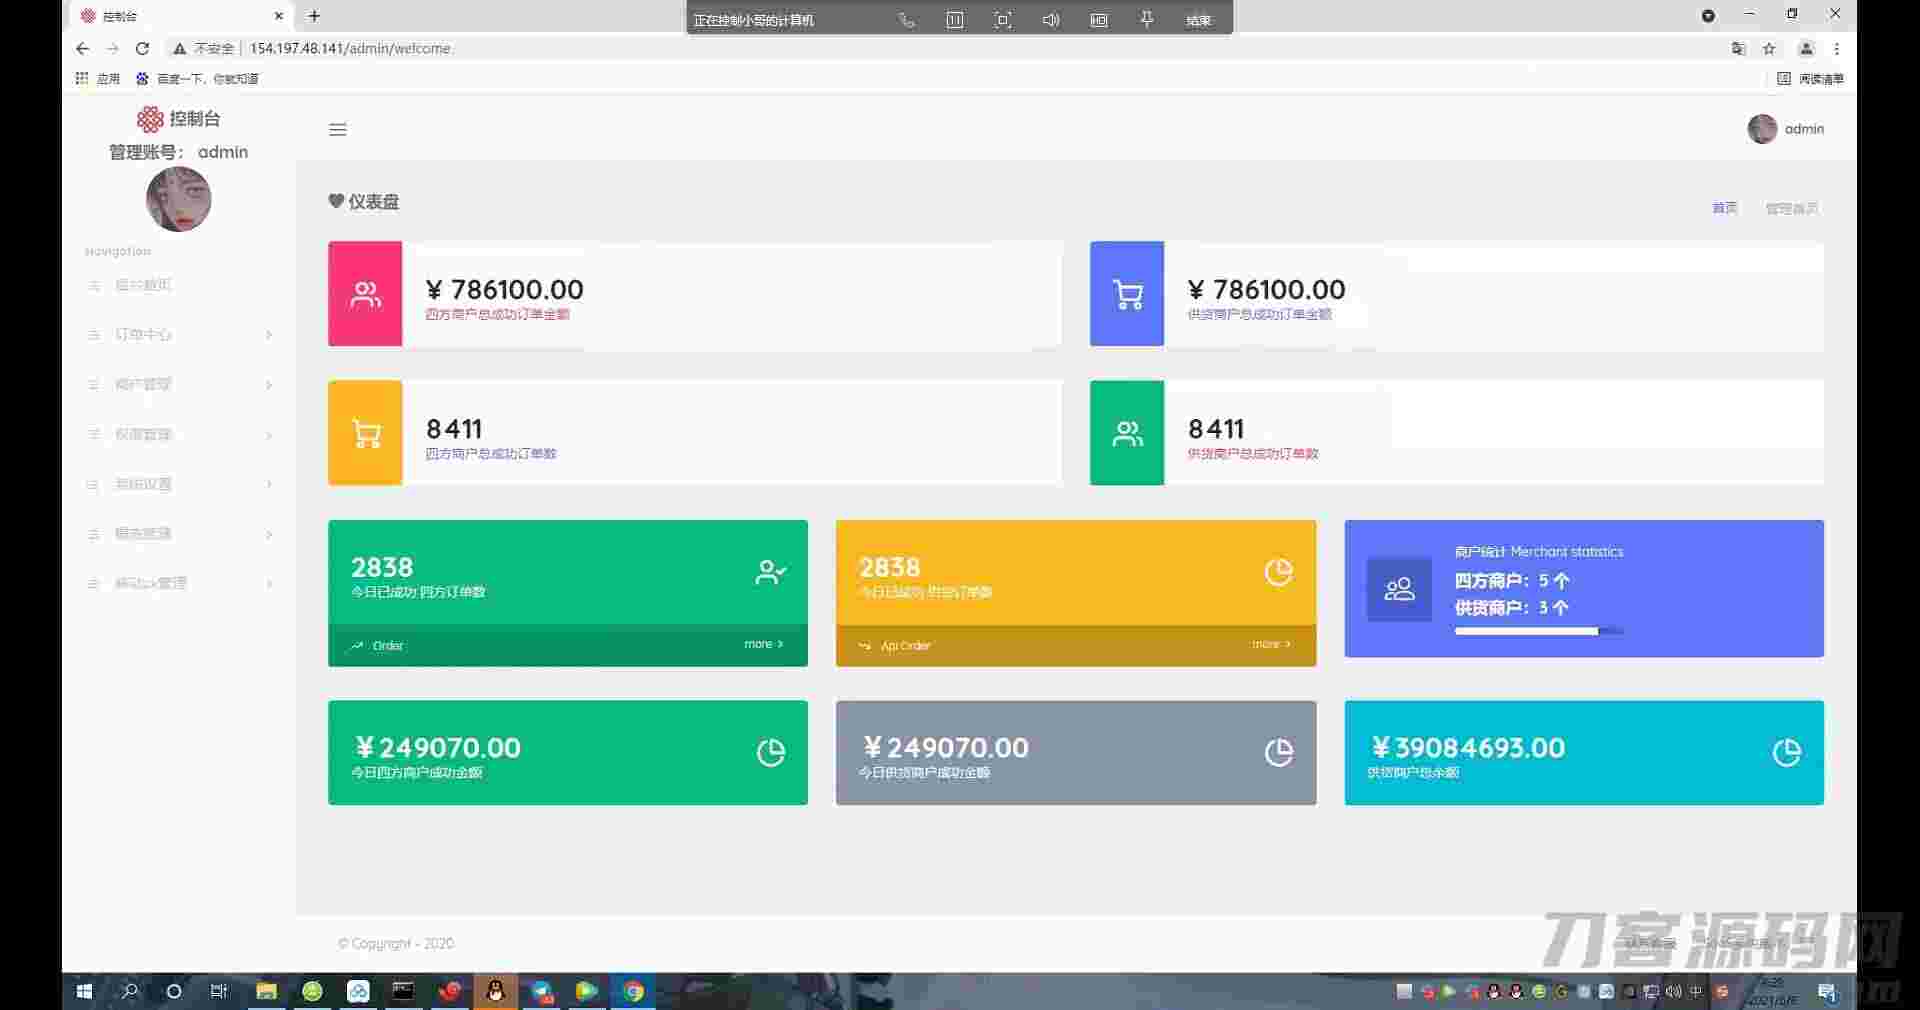
Task: Expand the chevron of the entry just below 系统设置
Action: click(269, 535)
